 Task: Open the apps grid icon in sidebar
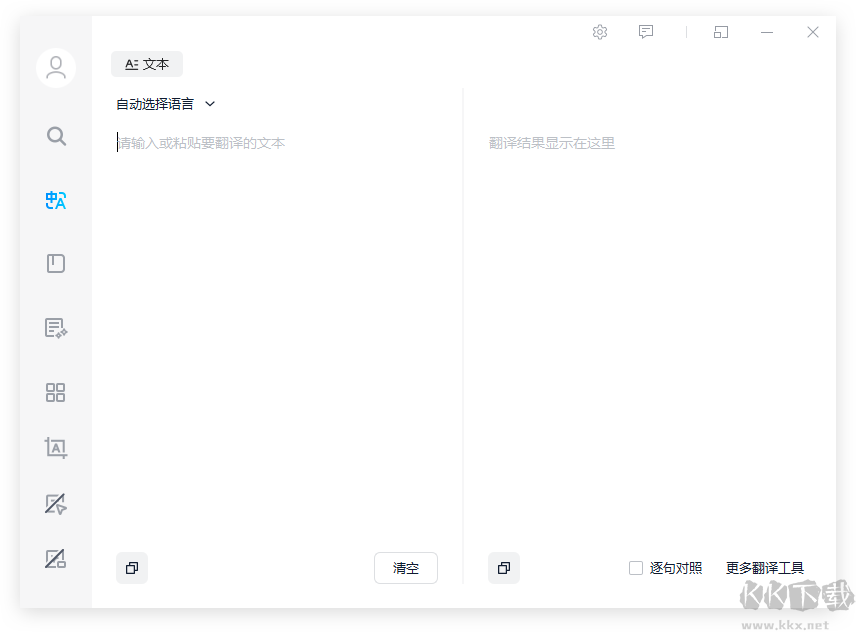56,392
